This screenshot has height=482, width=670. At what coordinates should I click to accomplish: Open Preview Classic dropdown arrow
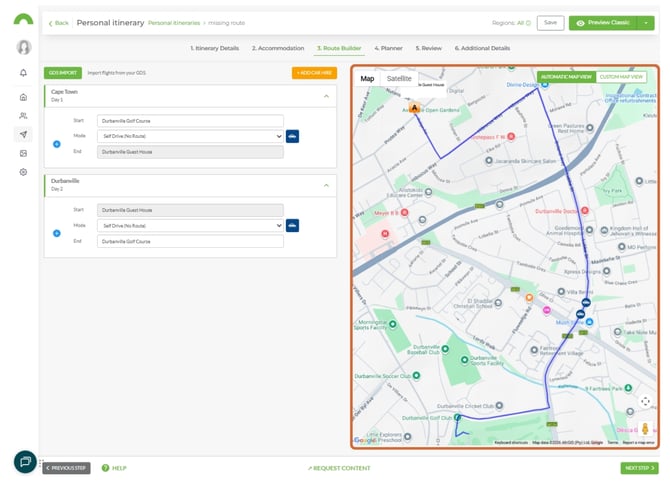tap(646, 23)
